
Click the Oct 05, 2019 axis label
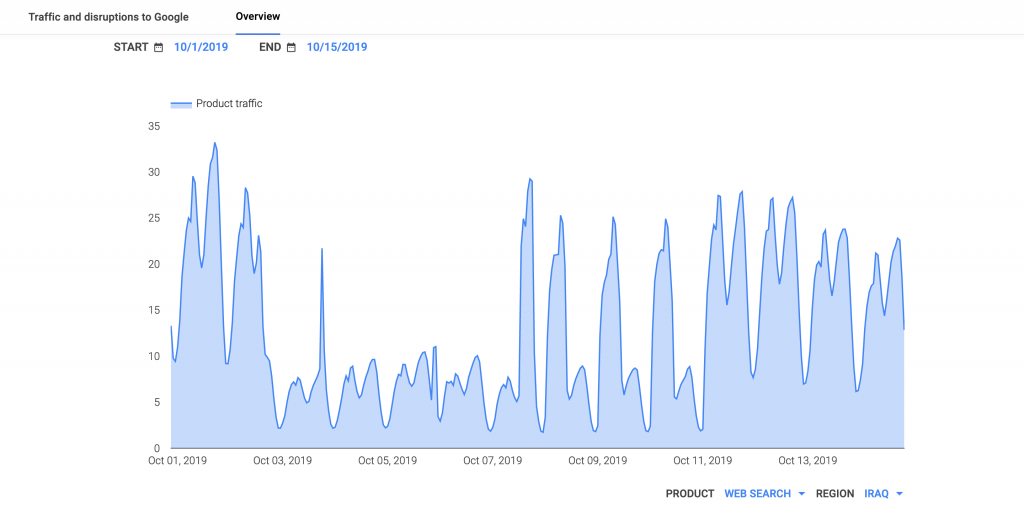(x=387, y=461)
